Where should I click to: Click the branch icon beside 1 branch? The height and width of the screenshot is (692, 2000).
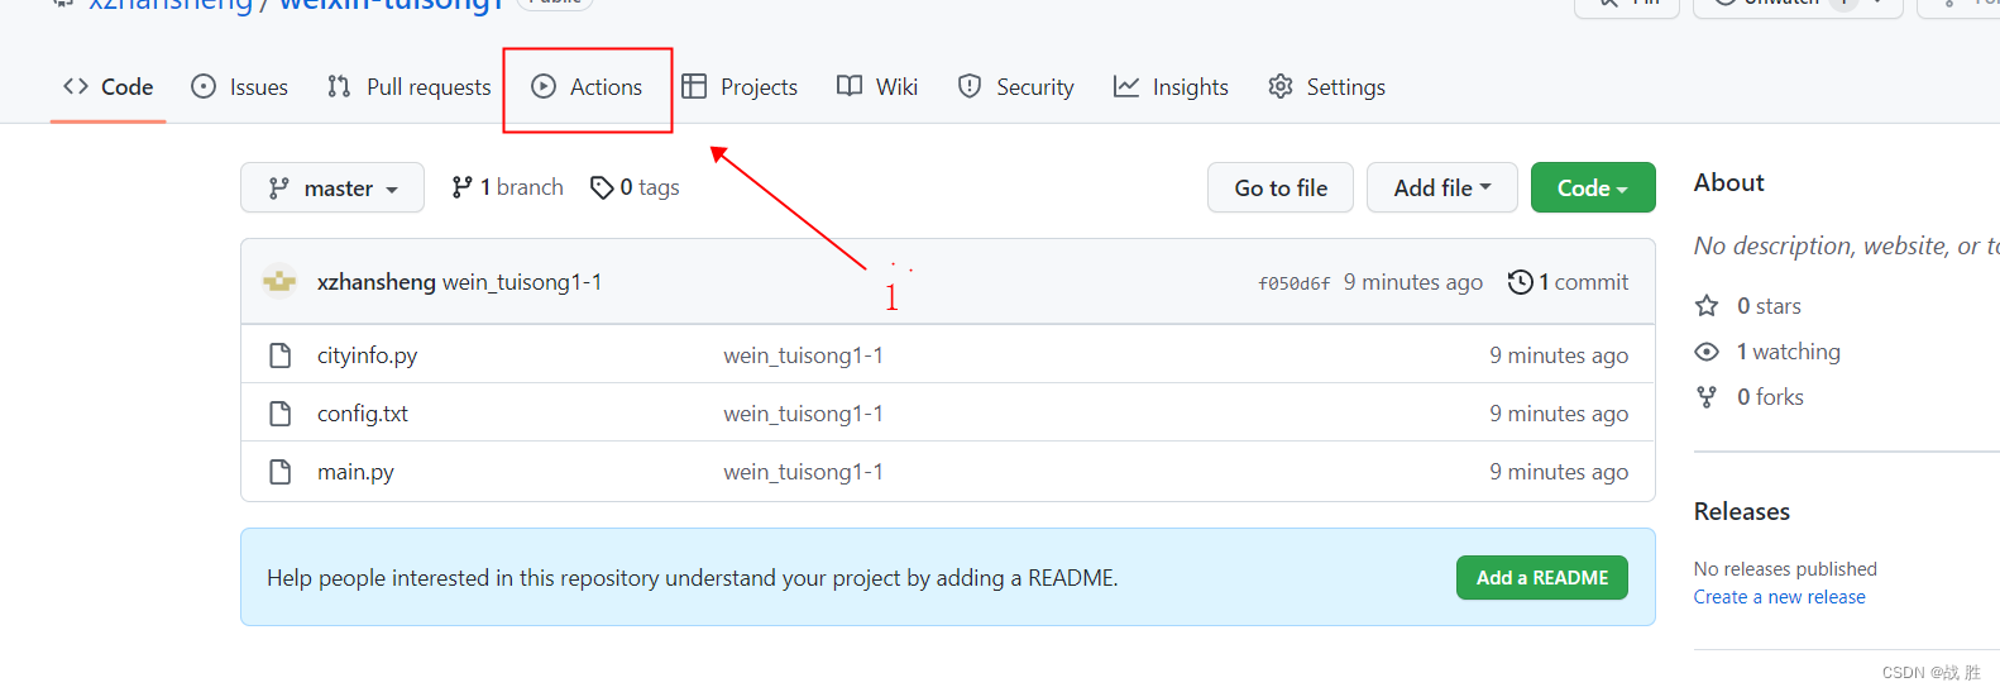pyautogui.click(x=461, y=187)
